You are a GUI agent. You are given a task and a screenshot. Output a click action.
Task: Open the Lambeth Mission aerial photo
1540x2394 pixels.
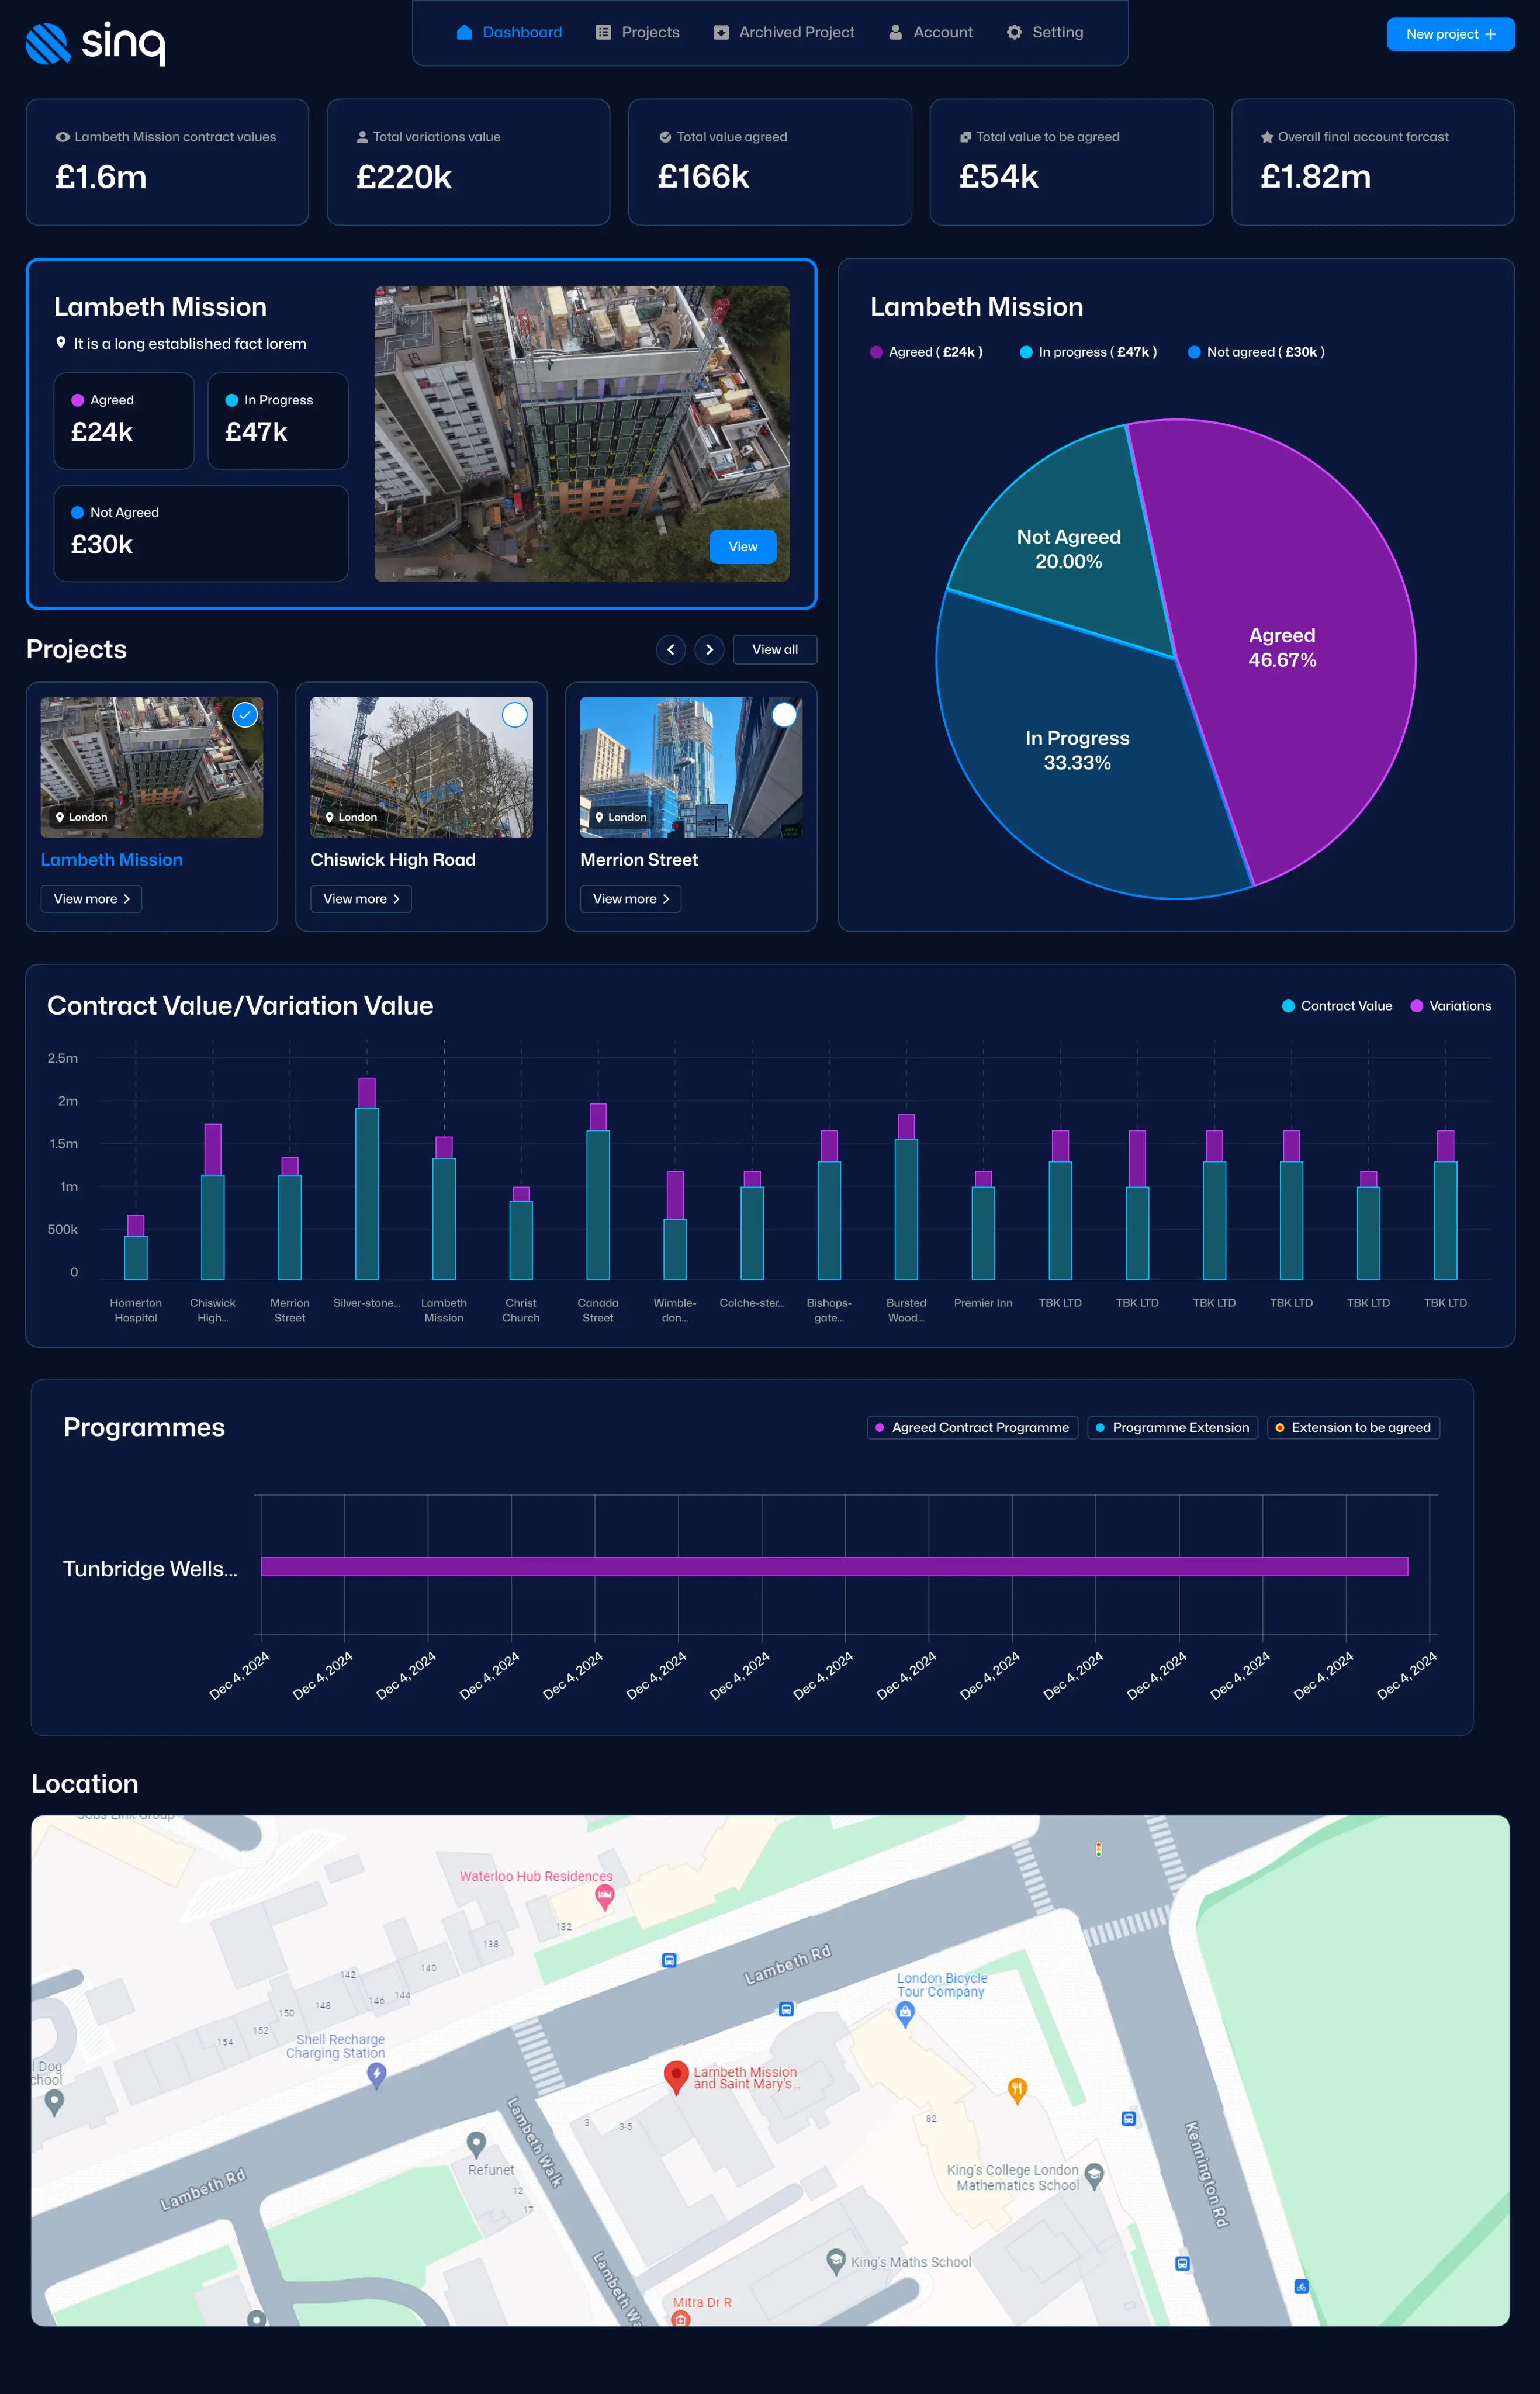(581, 433)
